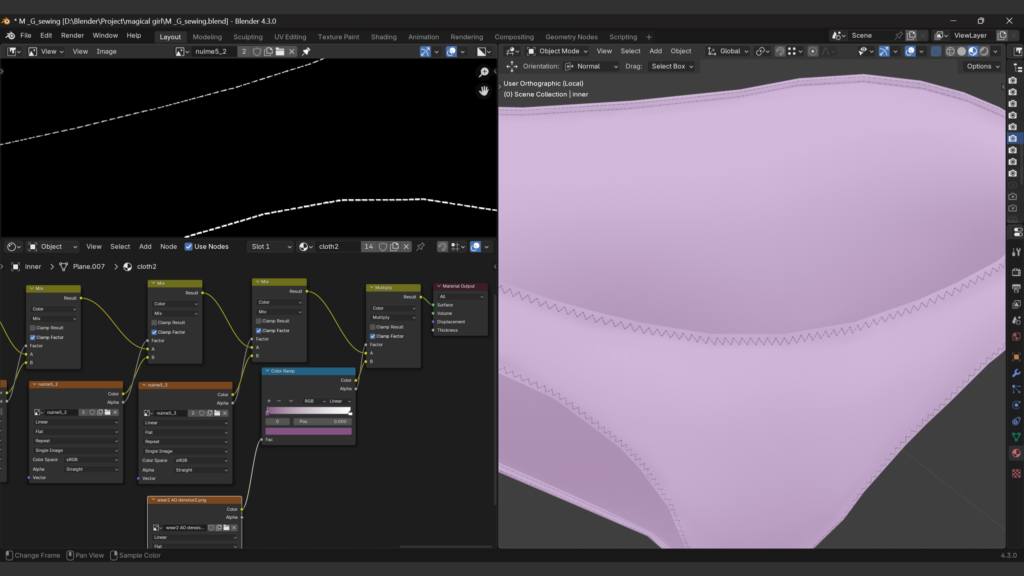Viewport: 1024px width, 576px height.
Task: Click the pan hand icon in image editor
Action: [484, 90]
